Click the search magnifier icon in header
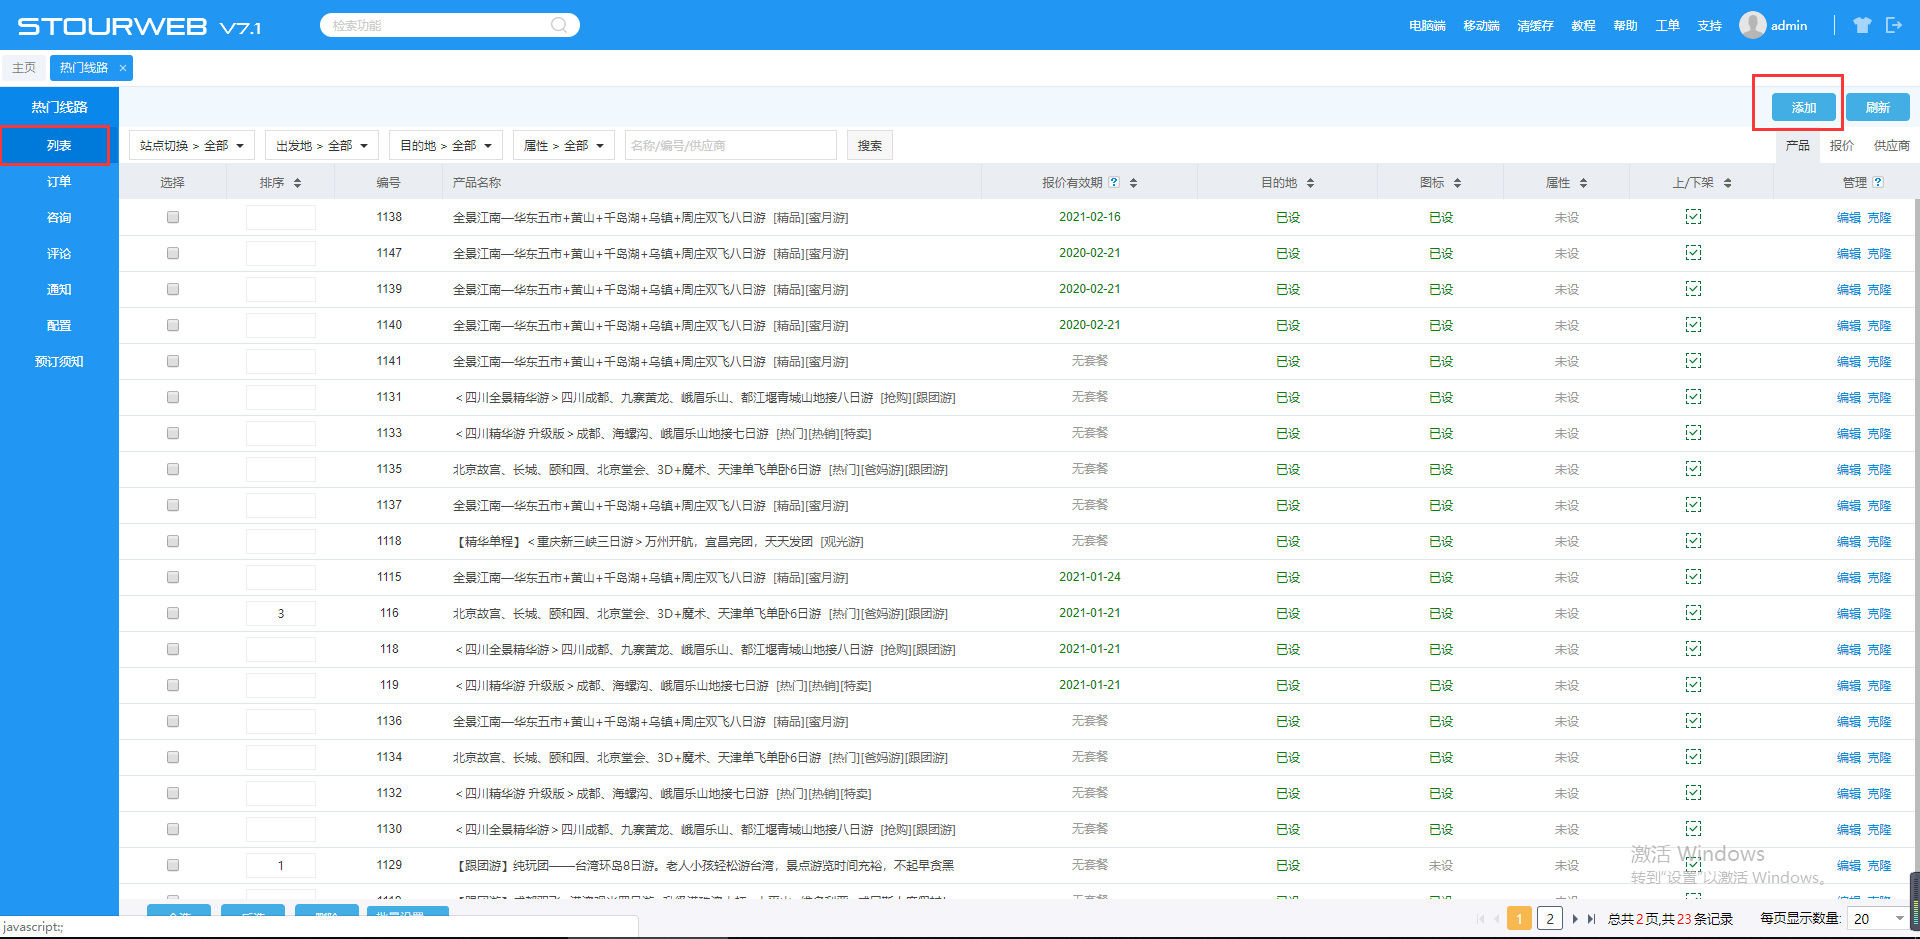Viewport: 1920px width, 939px height. pos(559,25)
